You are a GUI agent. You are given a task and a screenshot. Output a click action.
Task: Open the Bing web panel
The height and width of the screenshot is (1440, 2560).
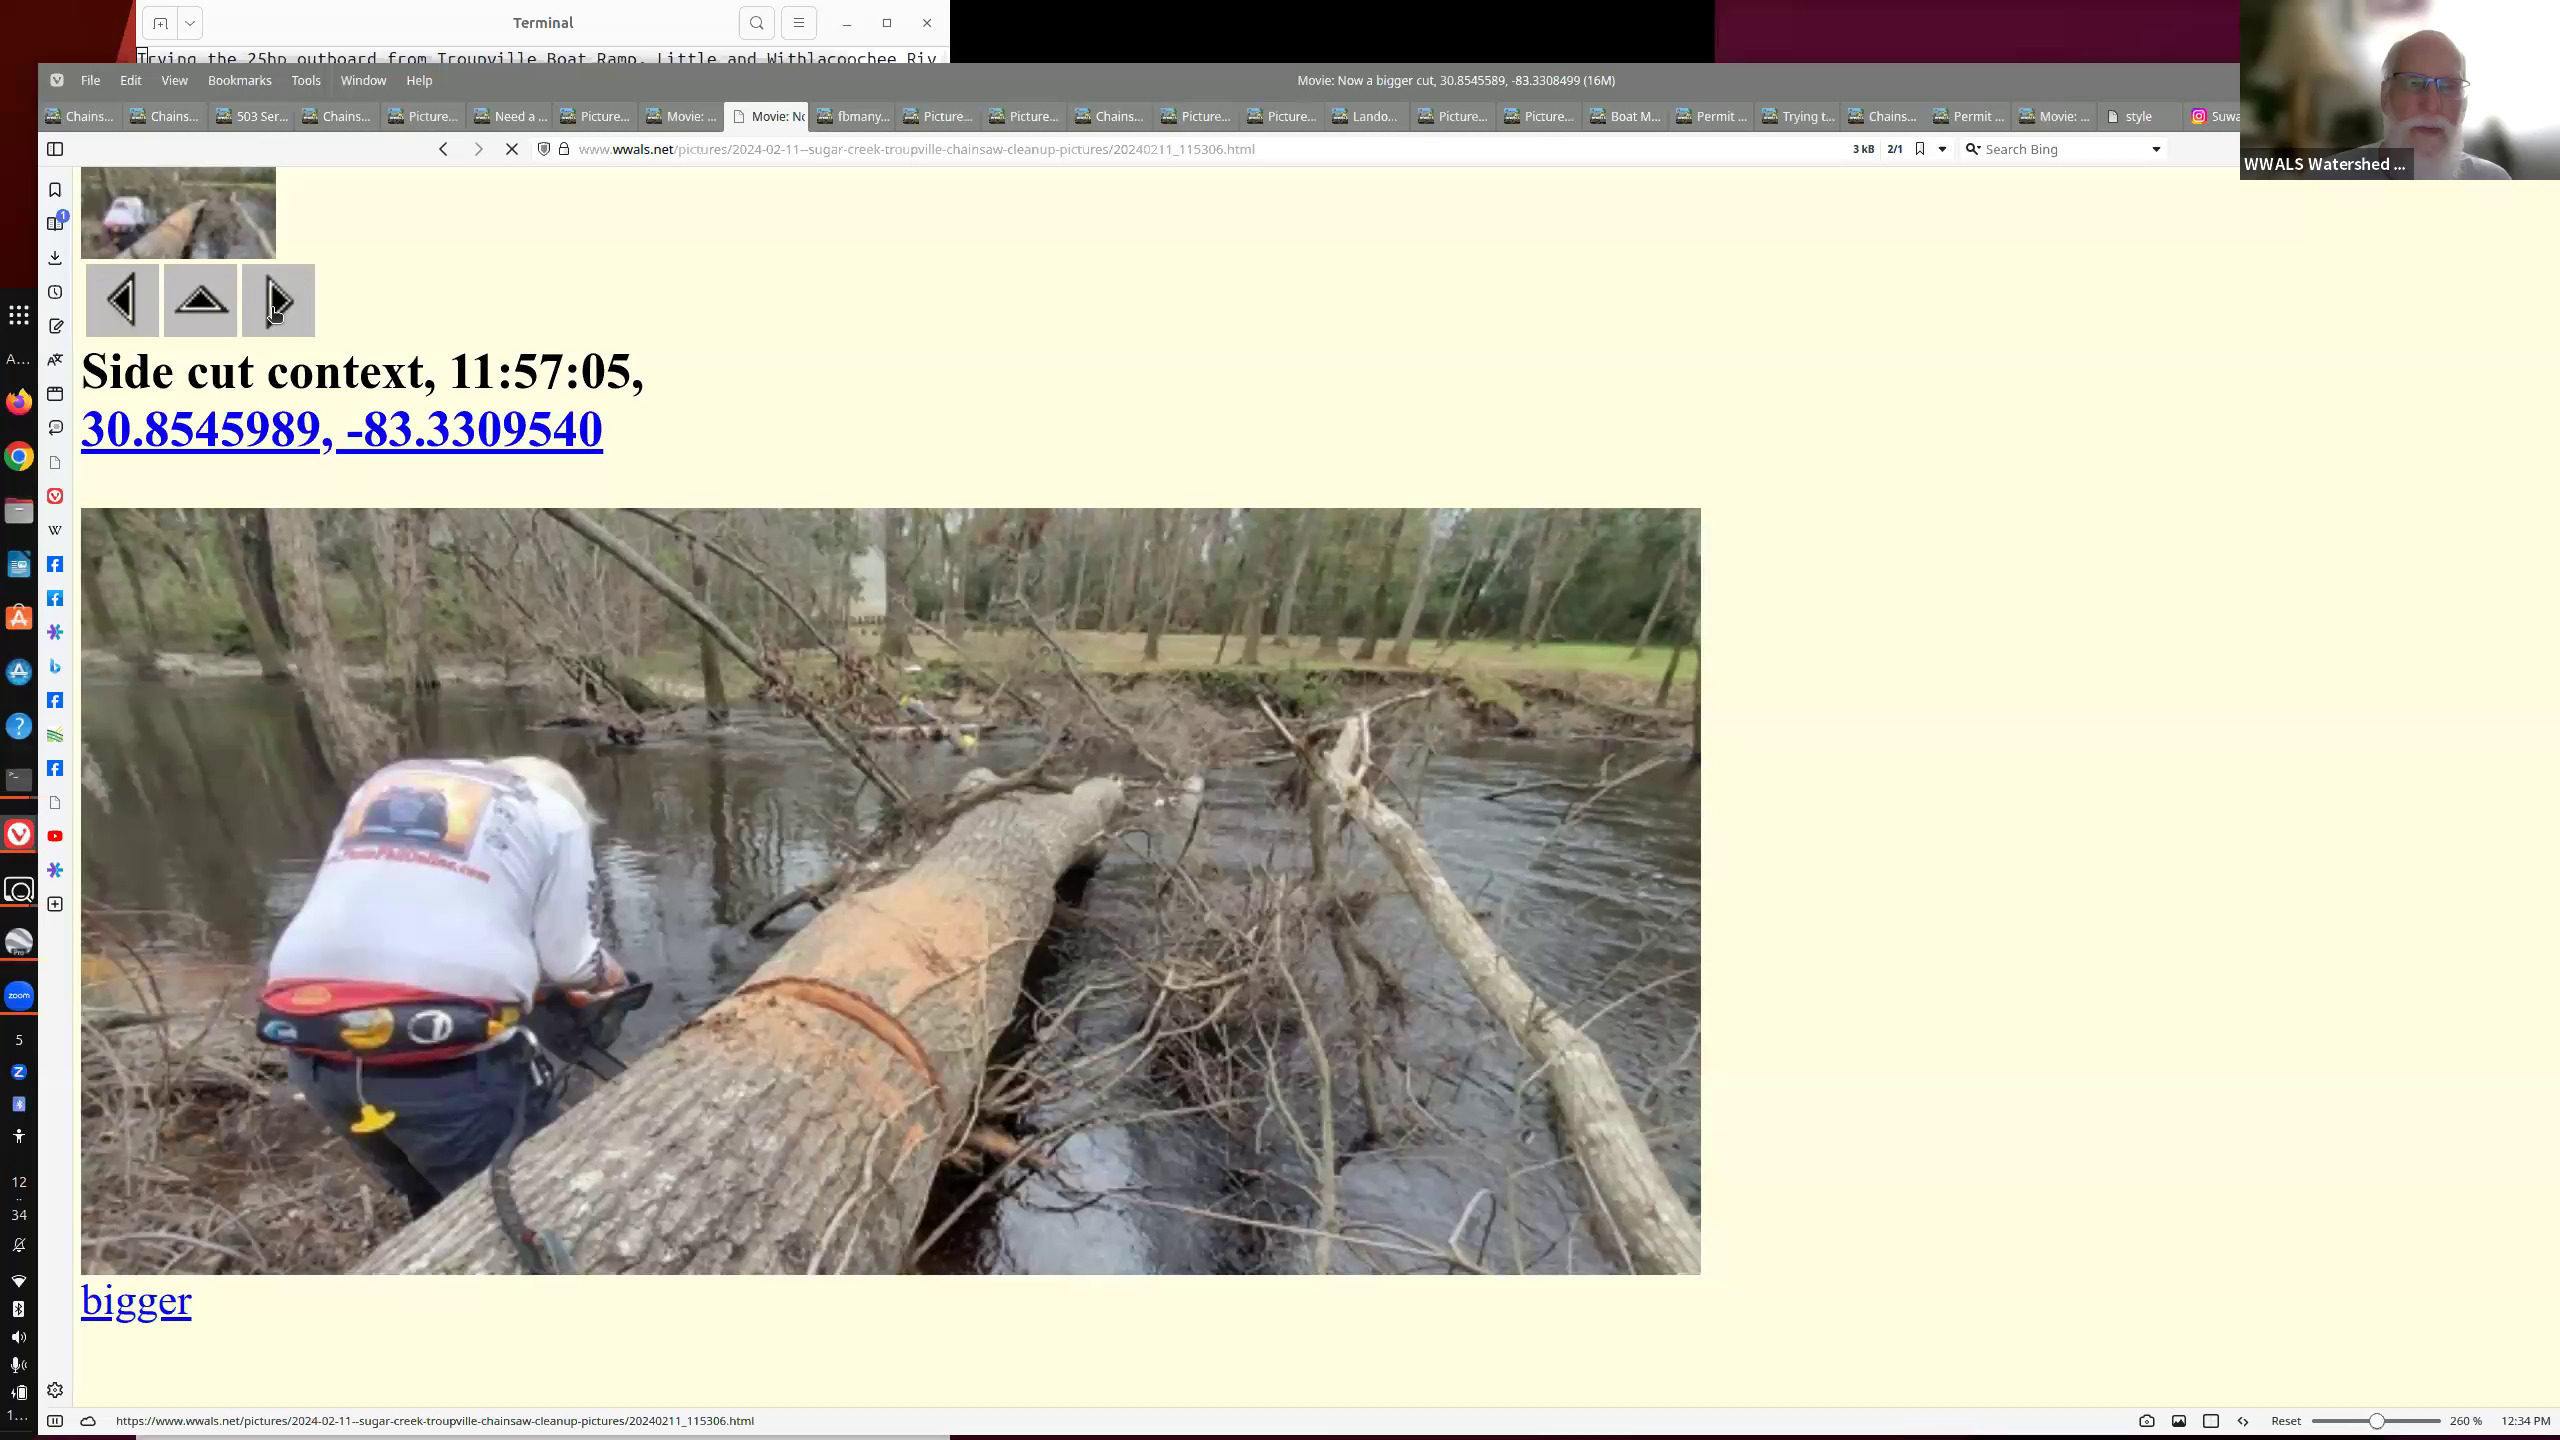click(x=55, y=666)
